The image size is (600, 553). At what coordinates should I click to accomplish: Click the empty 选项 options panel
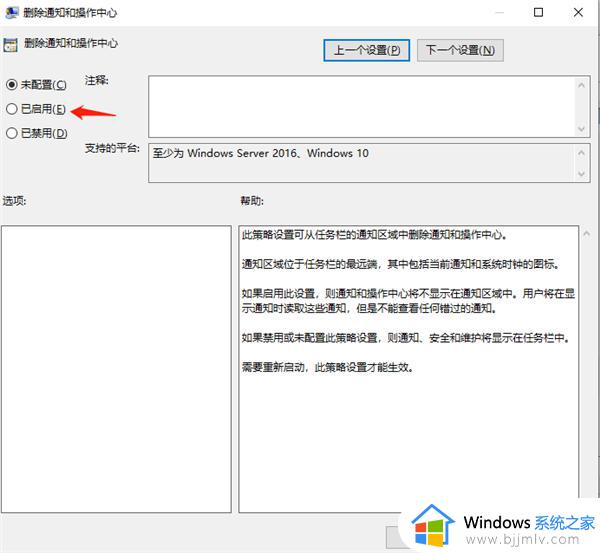[x=116, y=369]
